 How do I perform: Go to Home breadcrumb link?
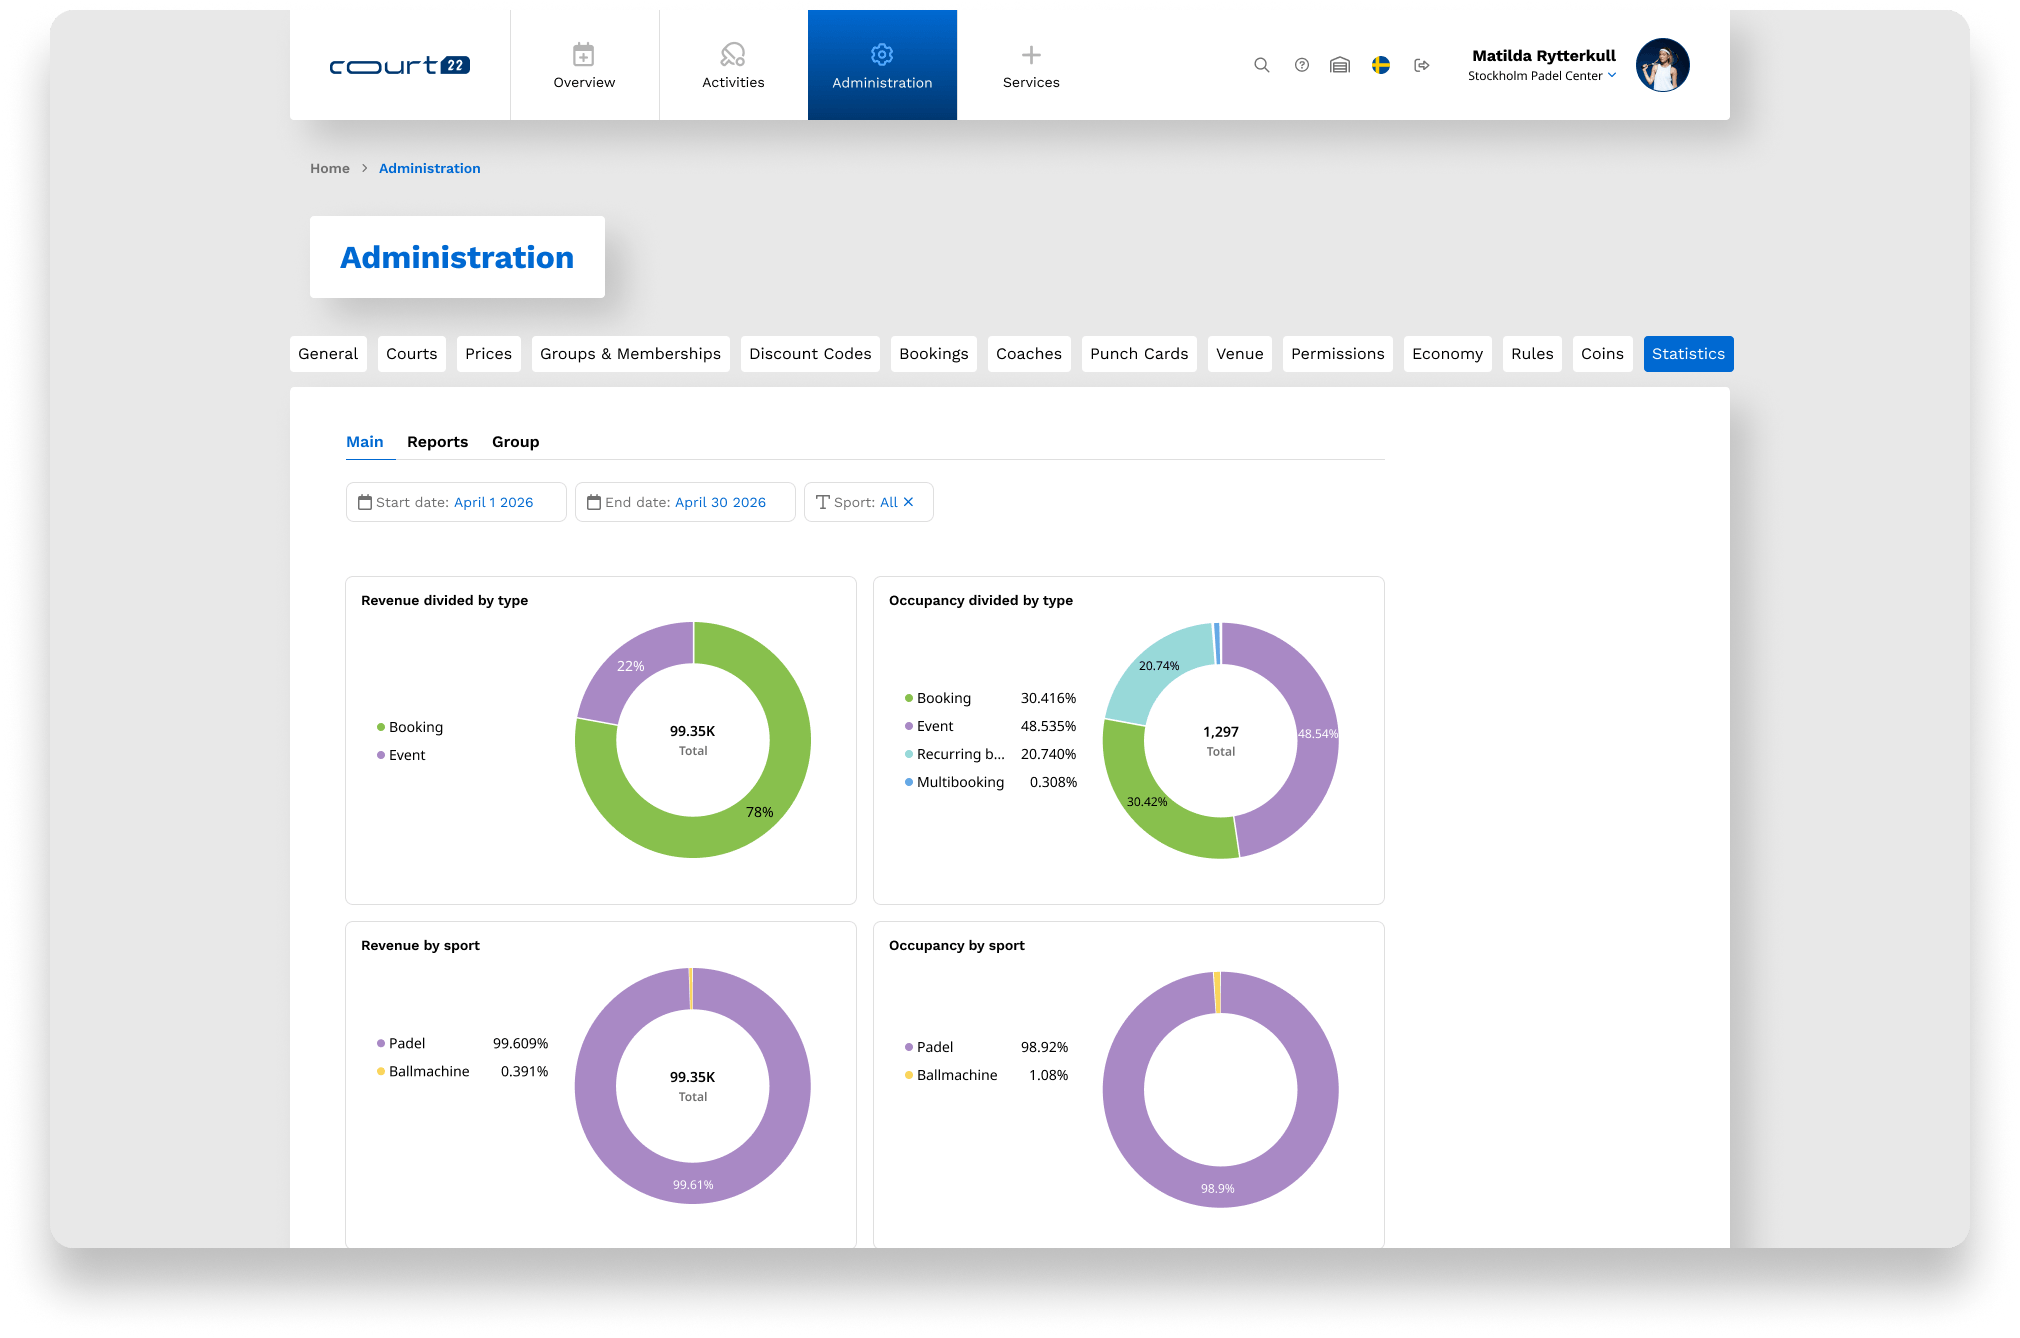pyautogui.click(x=329, y=168)
